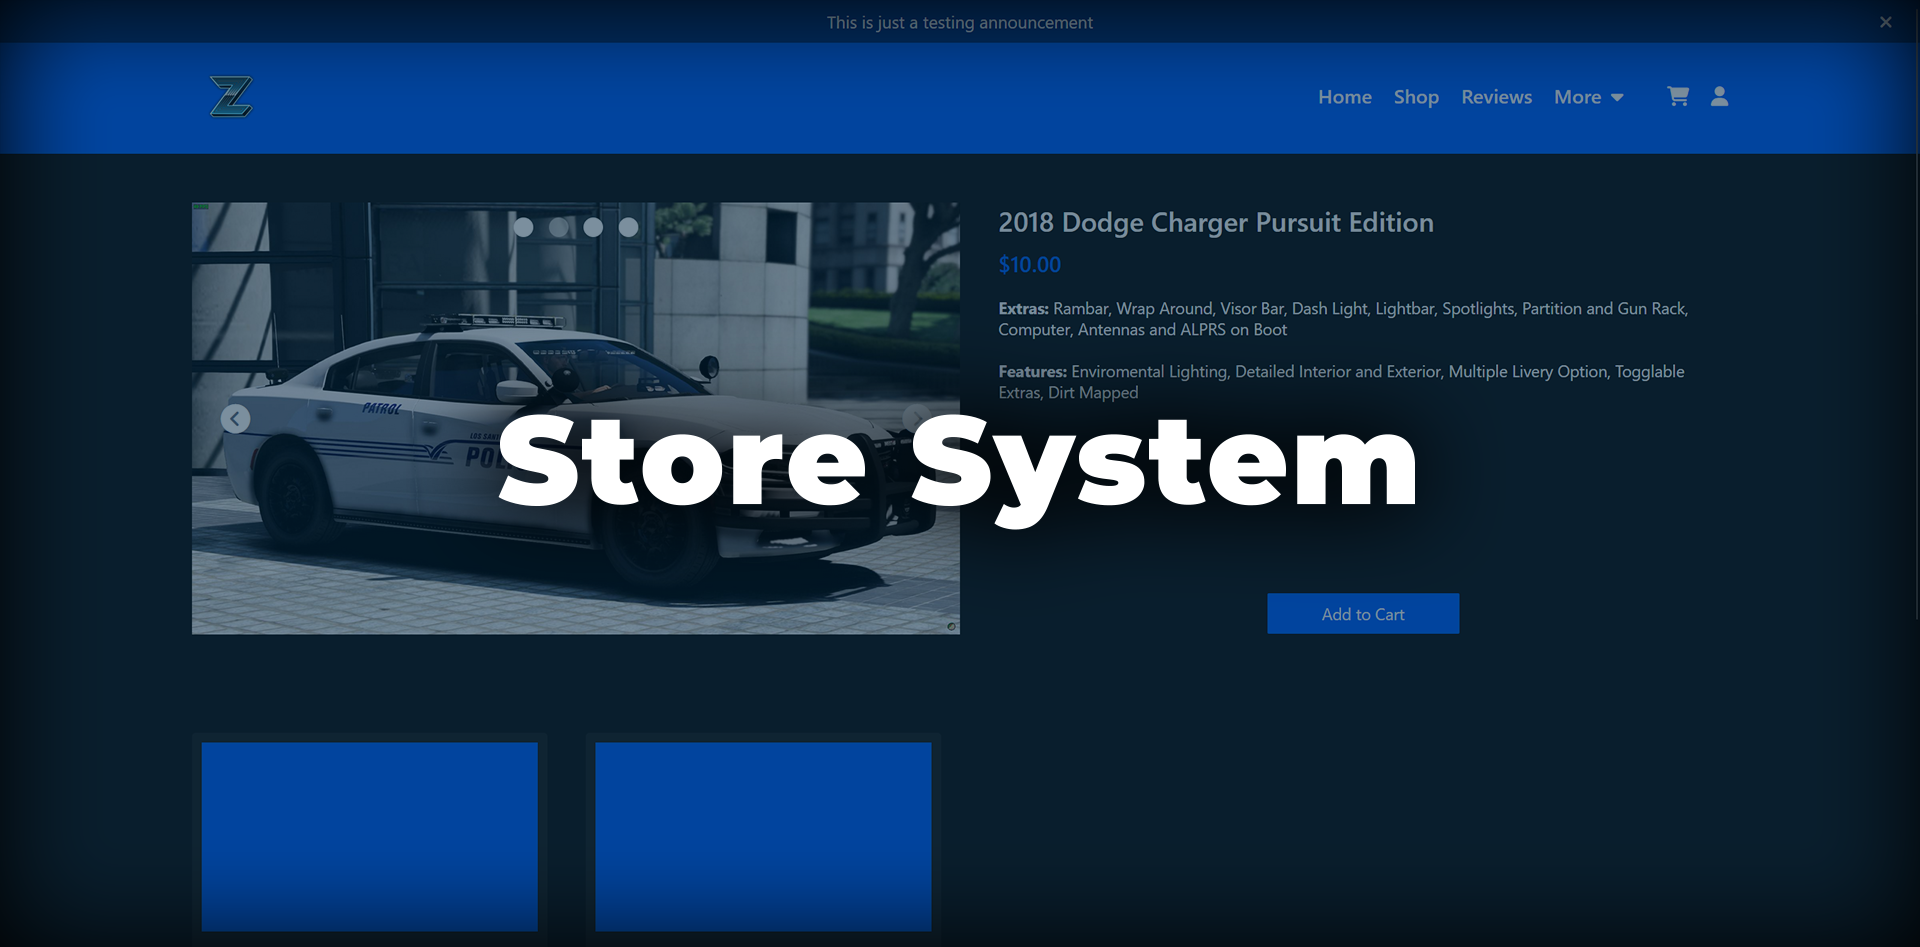Open the first product thumbnail below

(x=369, y=837)
